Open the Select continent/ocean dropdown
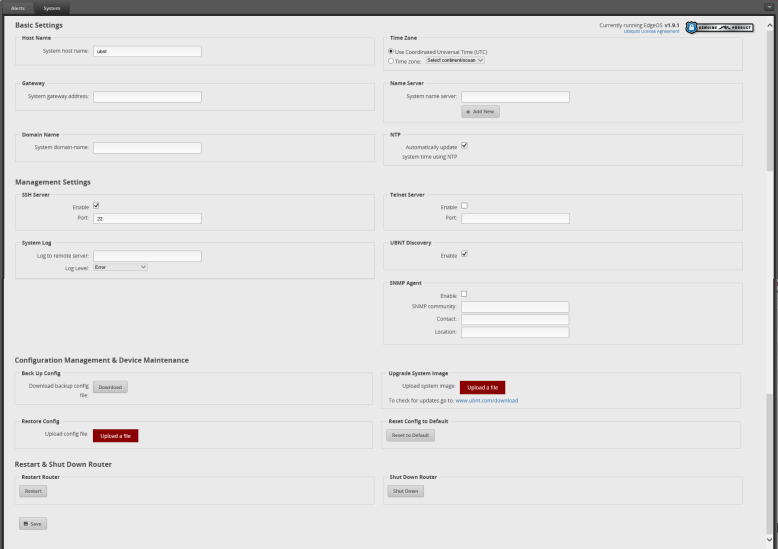 pos(455,61)
